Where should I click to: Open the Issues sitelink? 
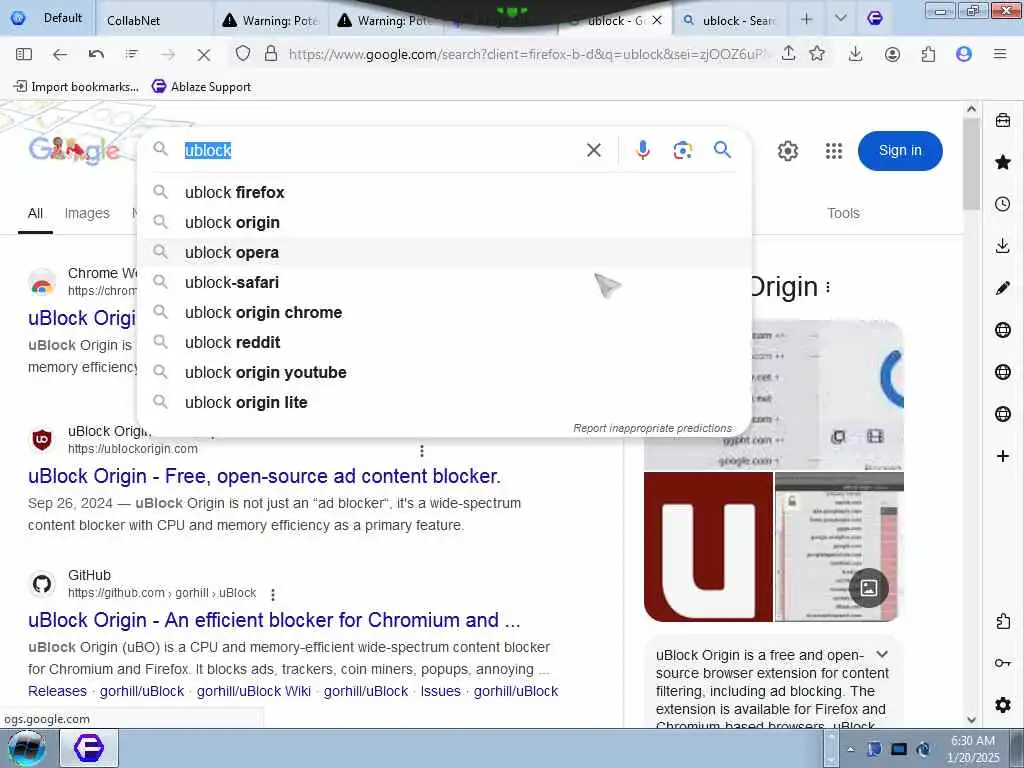coord(441,691)
